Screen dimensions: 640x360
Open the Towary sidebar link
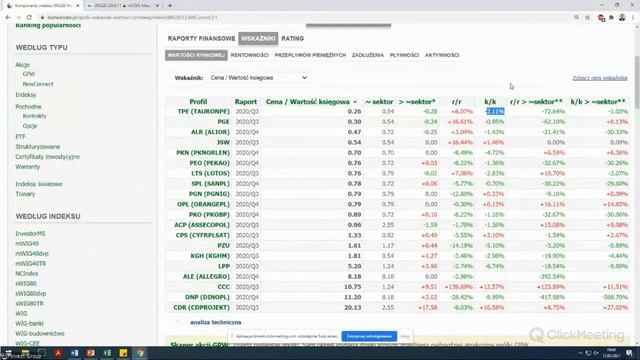pos(25,194)
